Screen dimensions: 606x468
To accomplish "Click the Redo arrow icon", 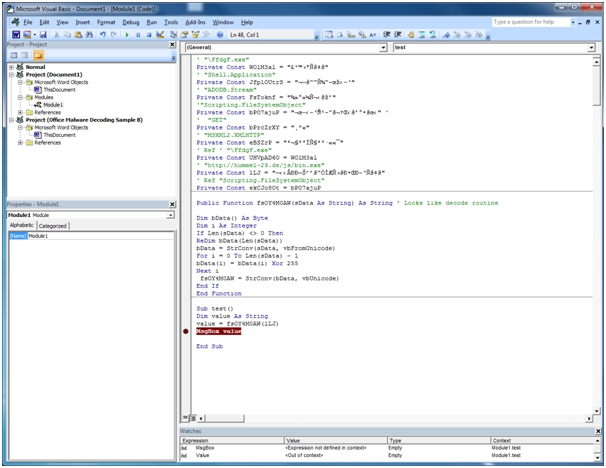I will (x=114, y=35).
